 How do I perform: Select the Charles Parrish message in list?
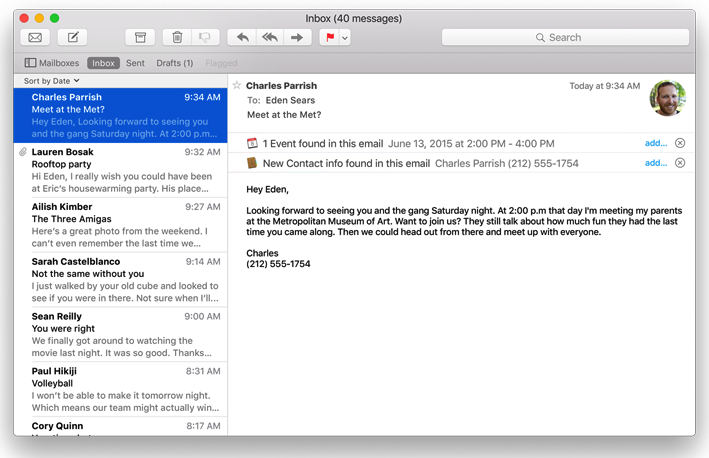pyautogui.click(x=121, y=115)
